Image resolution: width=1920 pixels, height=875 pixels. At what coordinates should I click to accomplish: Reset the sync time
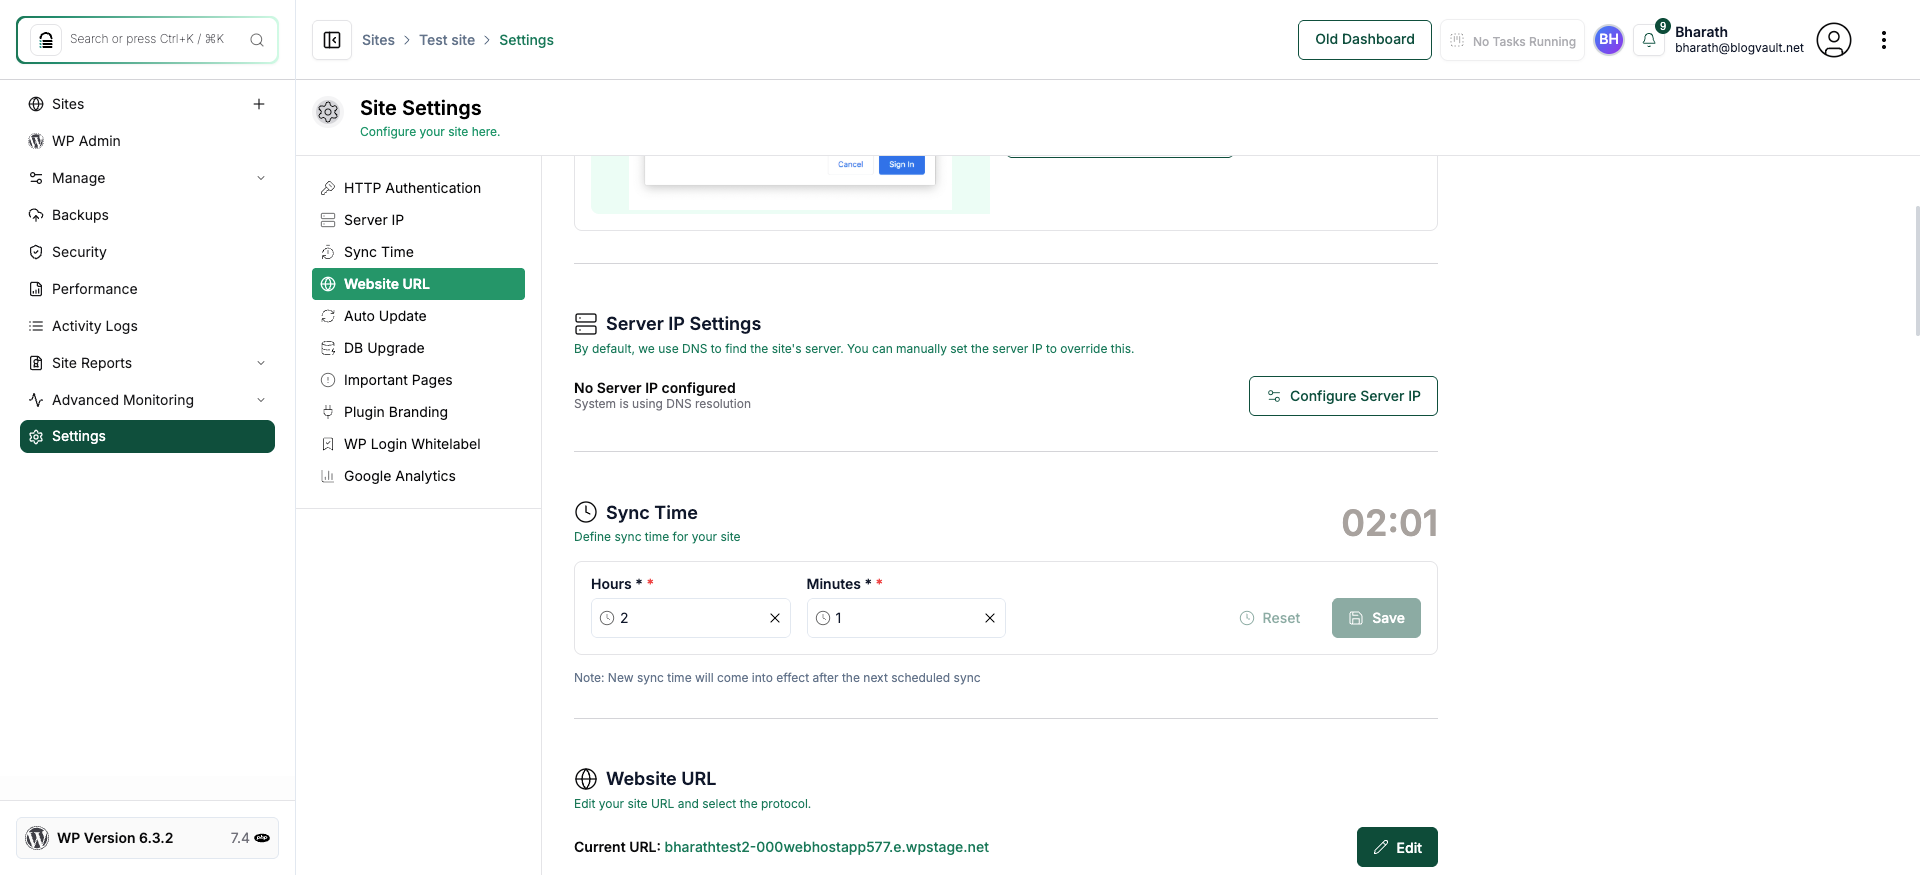coord(1270,618)
